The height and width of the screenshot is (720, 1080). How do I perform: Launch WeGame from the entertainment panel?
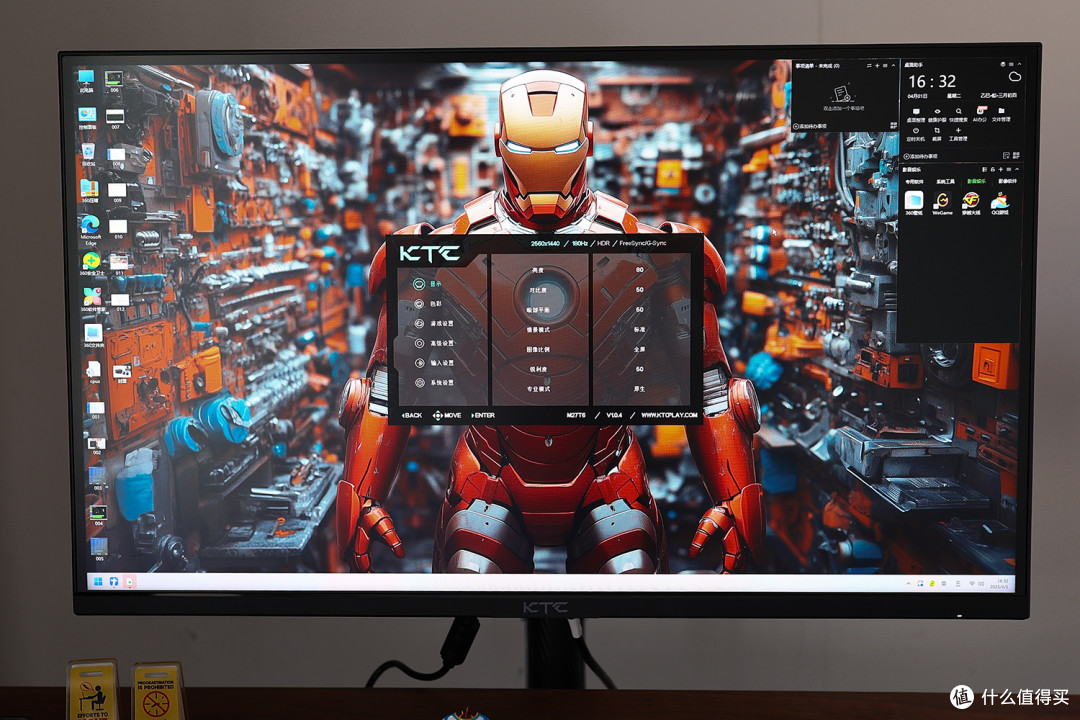click(x=942, y=203)
